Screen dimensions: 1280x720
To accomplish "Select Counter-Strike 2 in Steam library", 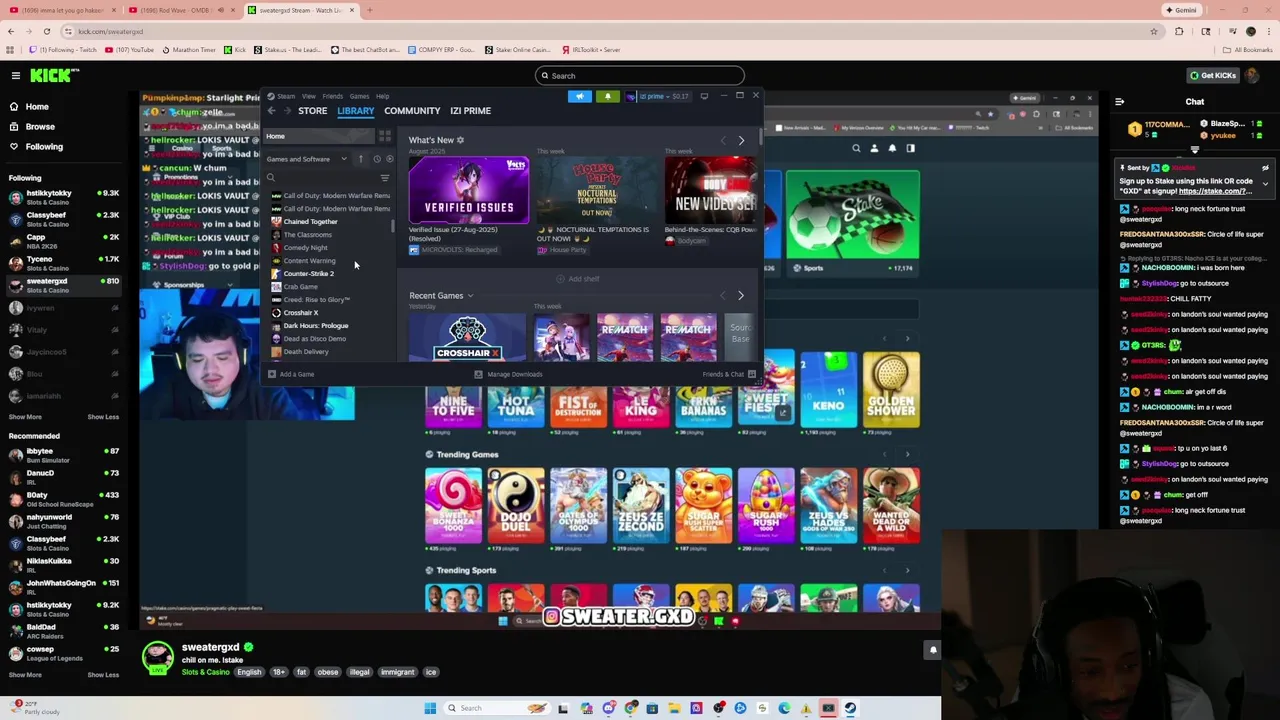I will (308, 274).
